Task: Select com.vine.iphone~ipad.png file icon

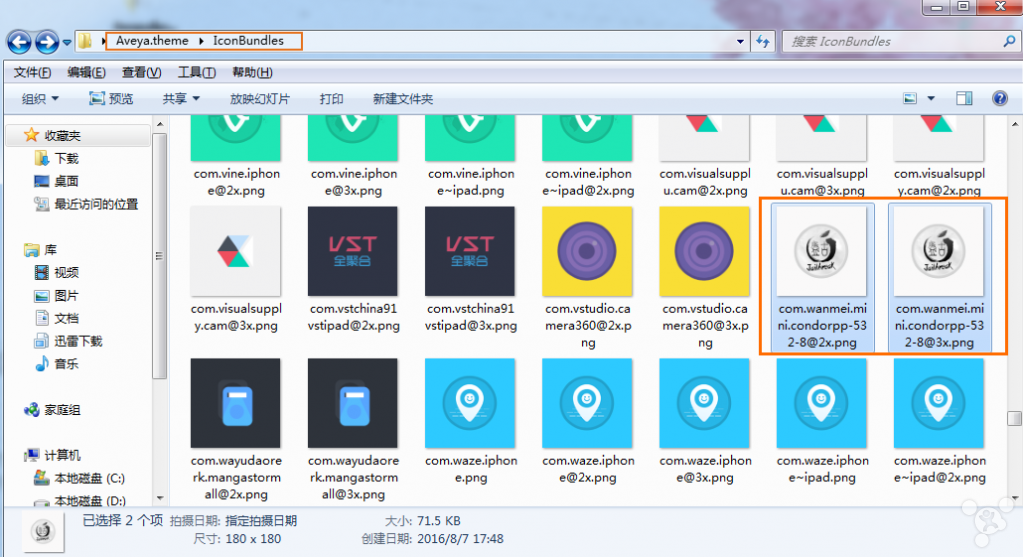Action: (x=470, y=138)
